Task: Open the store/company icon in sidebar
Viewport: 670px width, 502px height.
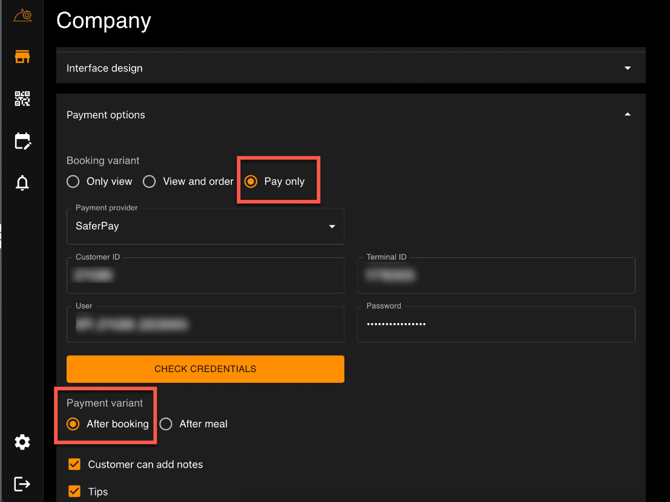Action: pos(22,57)
